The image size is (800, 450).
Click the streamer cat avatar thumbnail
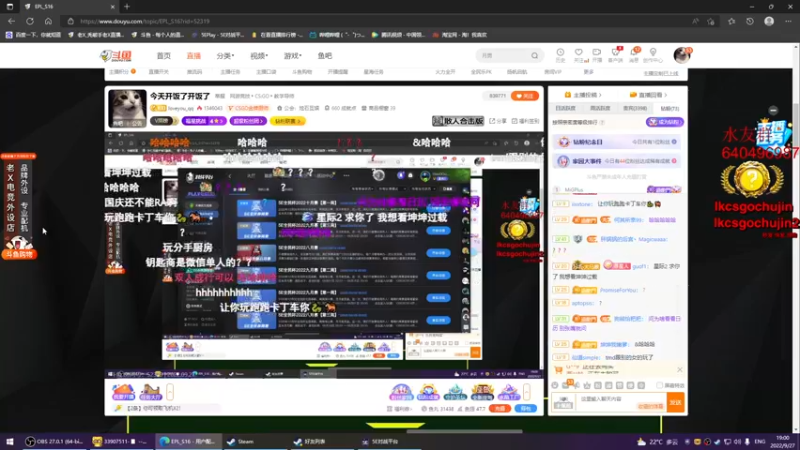pyautogui.click(x=127, y=108)
